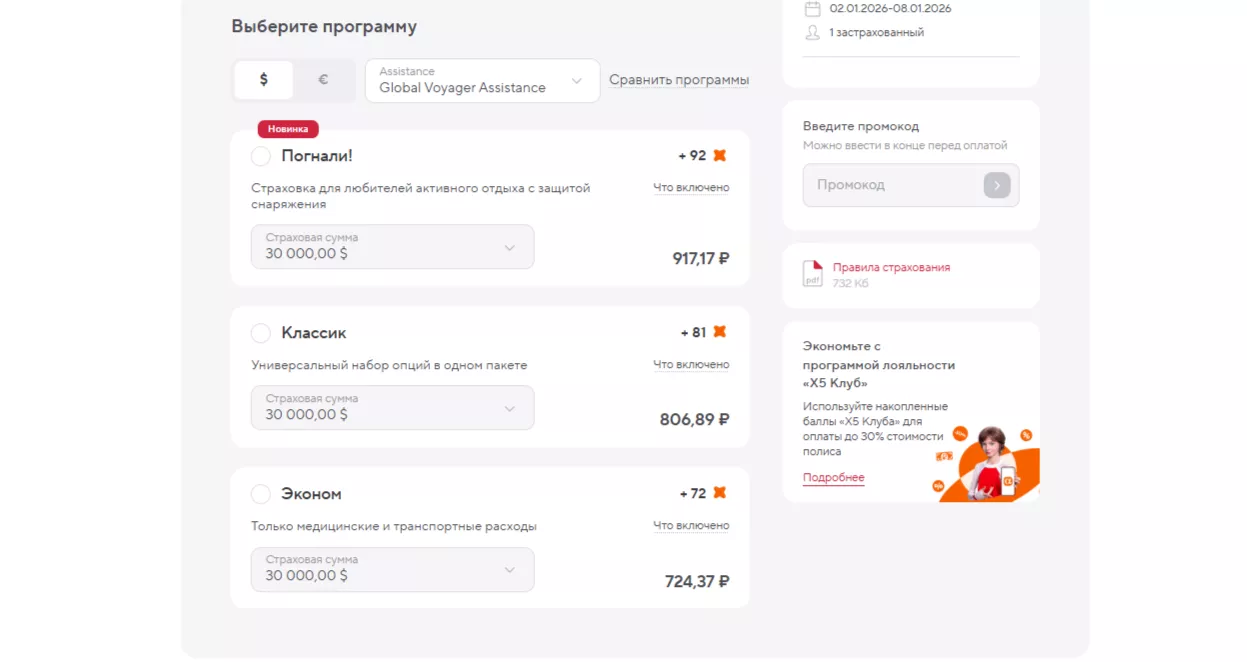Open the Assistance dropdown
Screen dimensions: 1247x662
coord(482,81)
